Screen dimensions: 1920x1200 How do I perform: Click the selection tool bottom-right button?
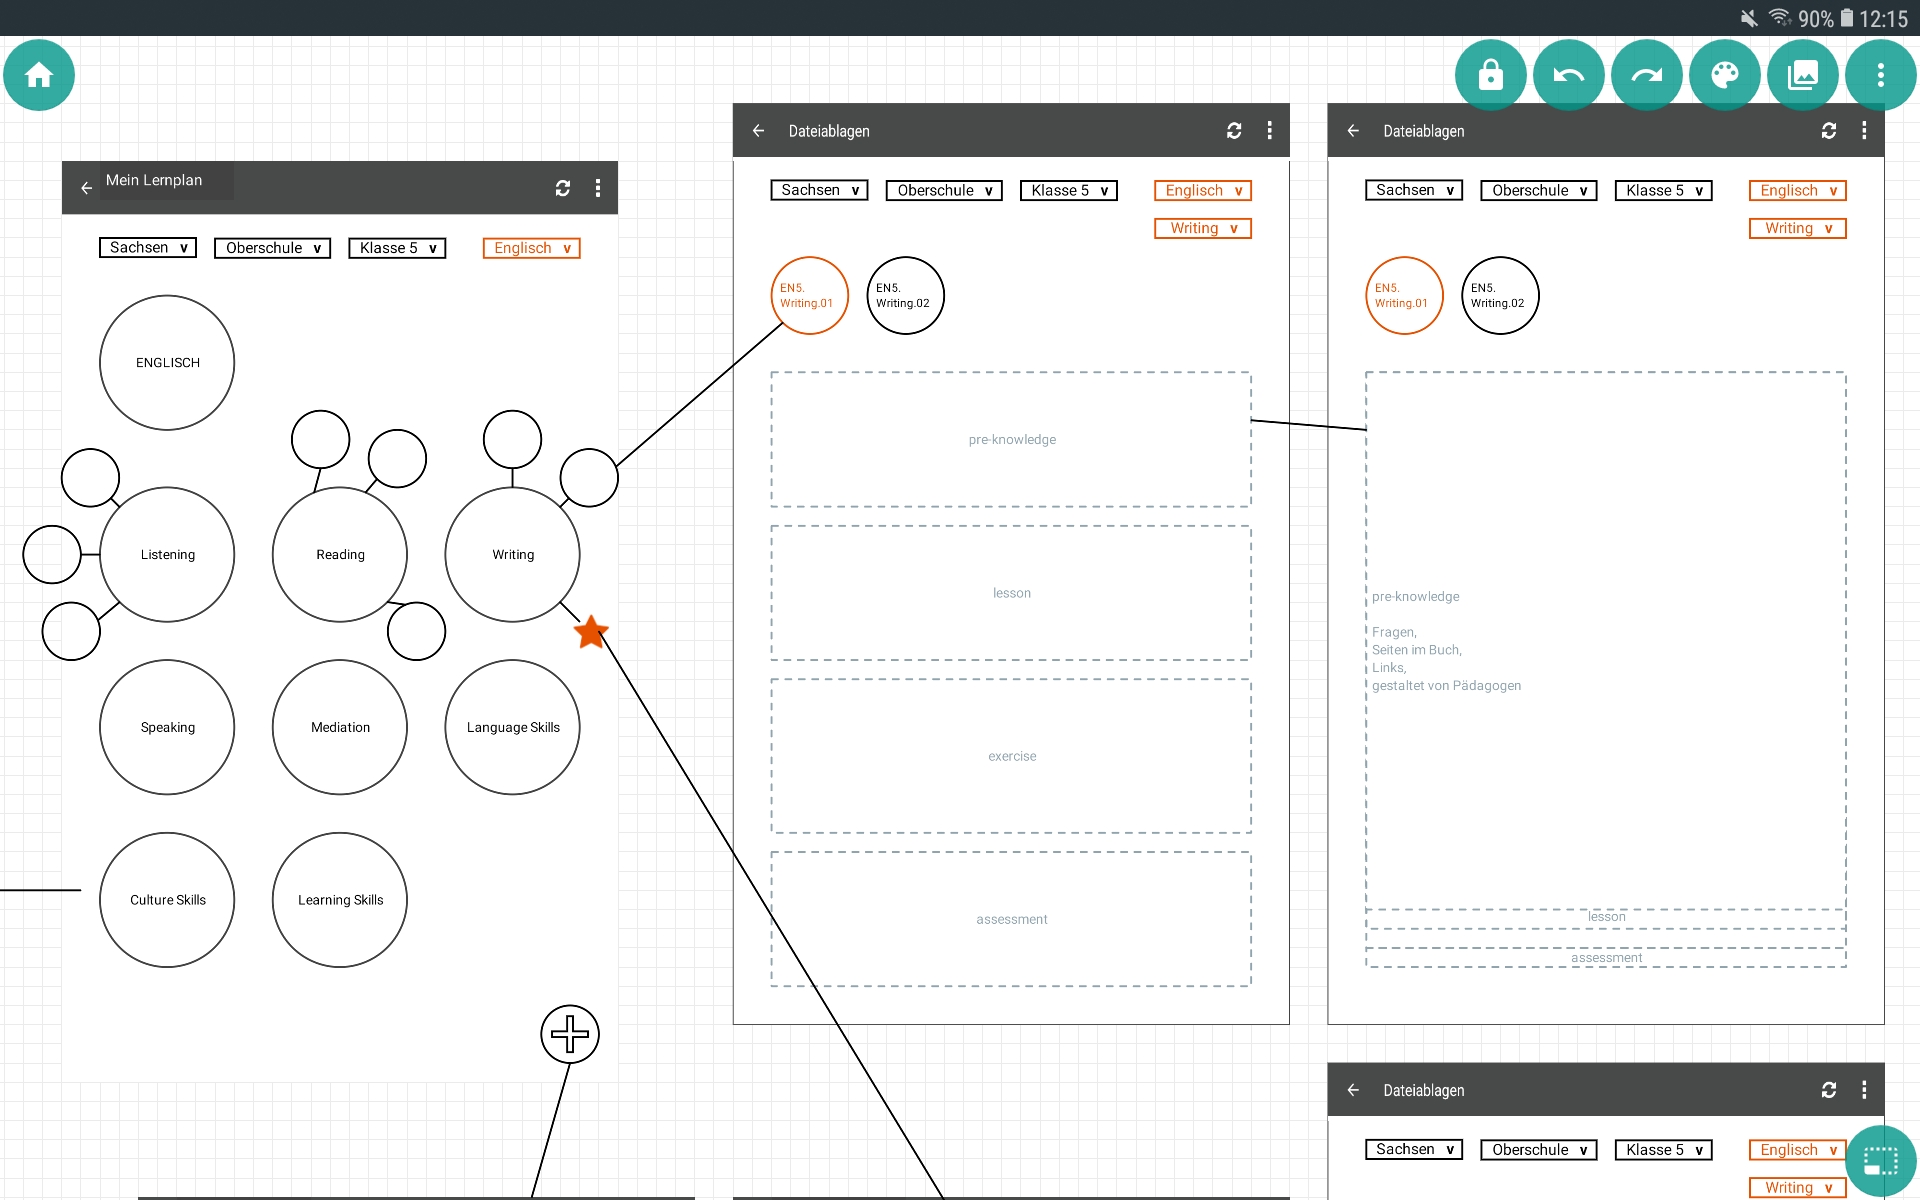[x=1880, y=1161]
